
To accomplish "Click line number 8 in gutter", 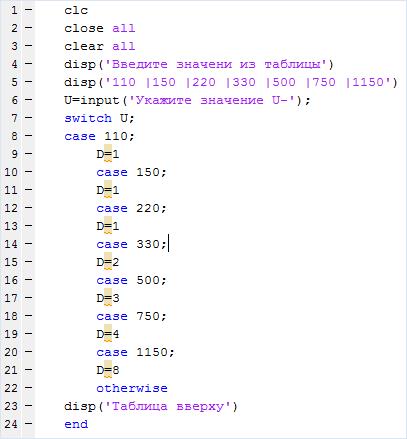I will [x=14, y=136].
